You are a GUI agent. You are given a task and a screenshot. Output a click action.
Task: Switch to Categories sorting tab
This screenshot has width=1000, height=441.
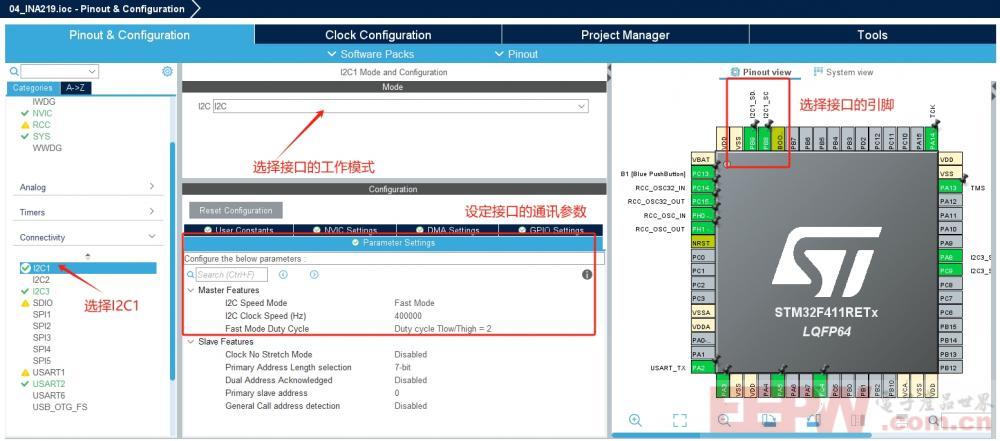click(x=33, y=88)
